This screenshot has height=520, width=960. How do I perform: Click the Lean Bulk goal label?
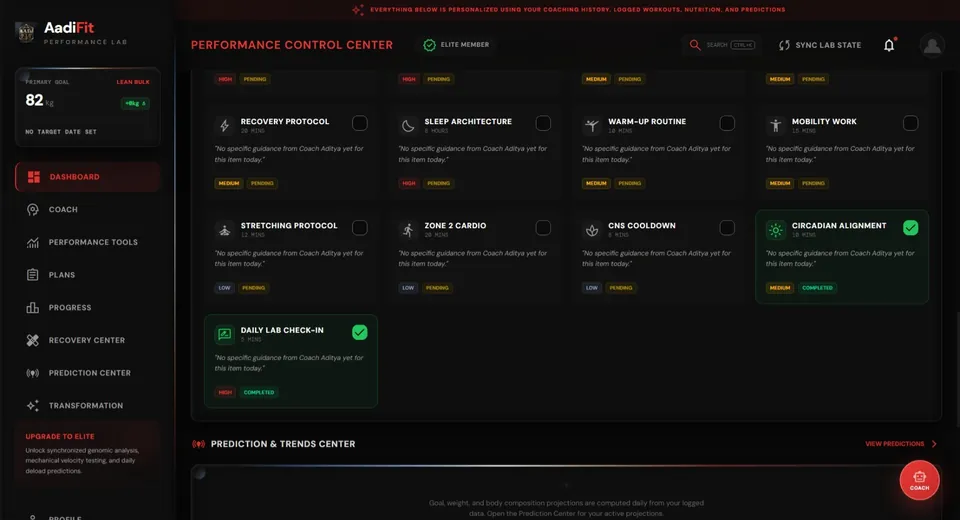point(133,82)
